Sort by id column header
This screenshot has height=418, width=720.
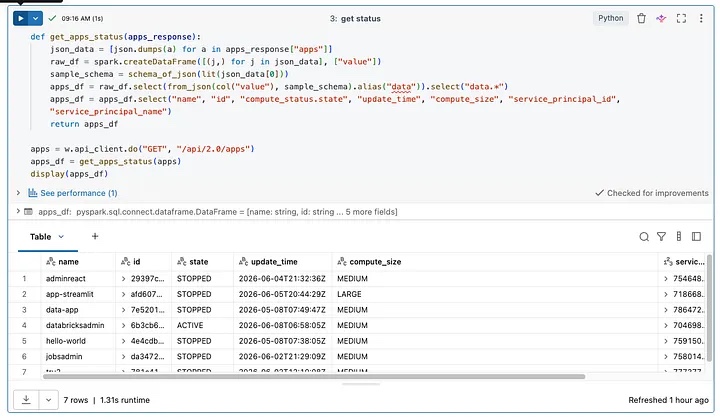(144, 262)
